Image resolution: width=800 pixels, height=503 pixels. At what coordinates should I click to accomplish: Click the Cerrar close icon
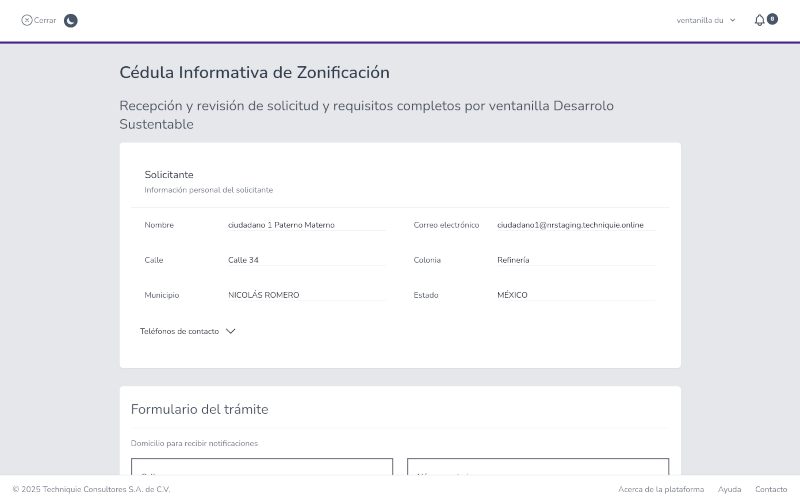click(27, 20)
